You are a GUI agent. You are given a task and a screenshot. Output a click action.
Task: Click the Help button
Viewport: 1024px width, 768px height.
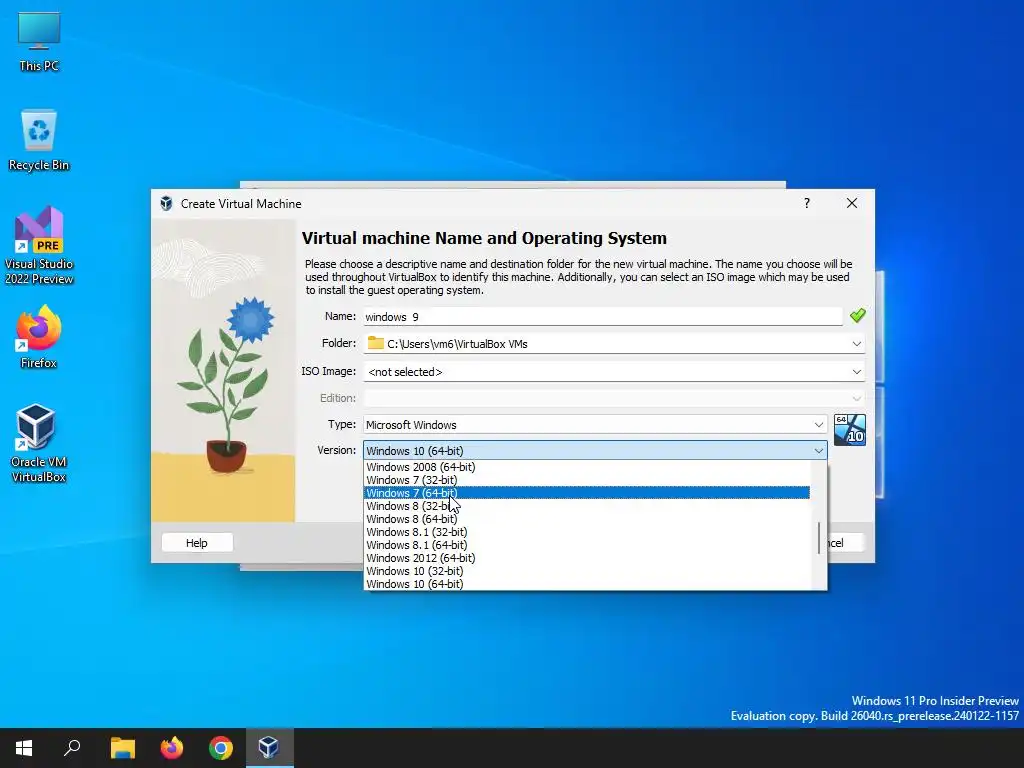click(197, 543)
